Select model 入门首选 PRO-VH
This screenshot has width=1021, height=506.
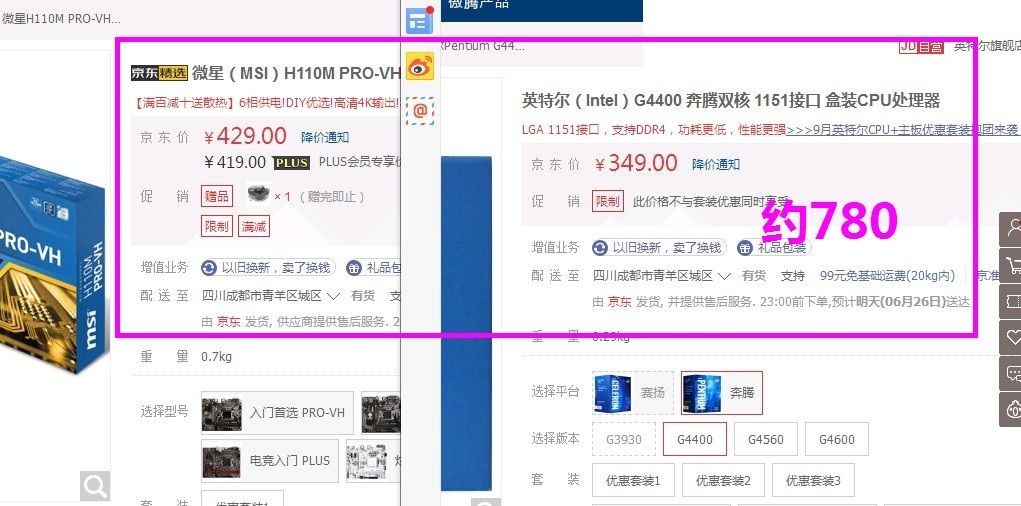277,413
